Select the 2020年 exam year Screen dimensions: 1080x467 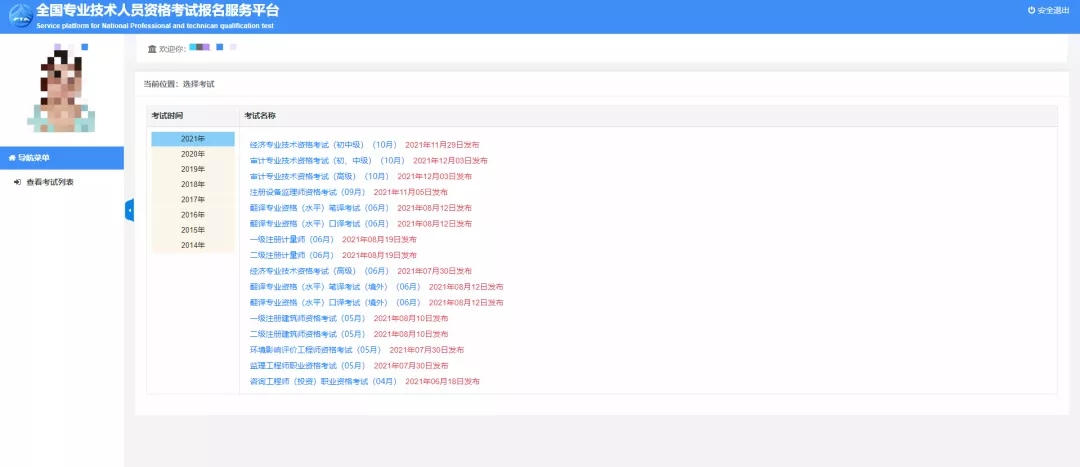point(193,154)
